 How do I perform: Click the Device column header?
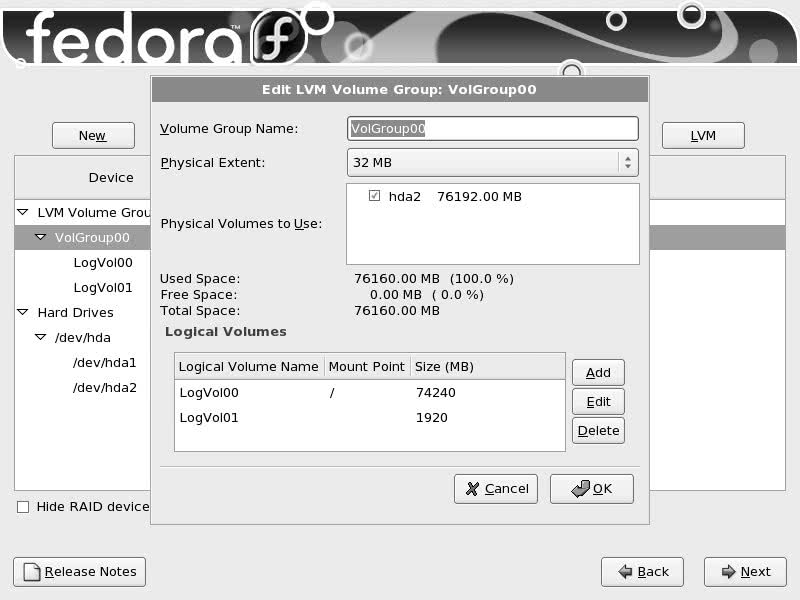[111, 178]
